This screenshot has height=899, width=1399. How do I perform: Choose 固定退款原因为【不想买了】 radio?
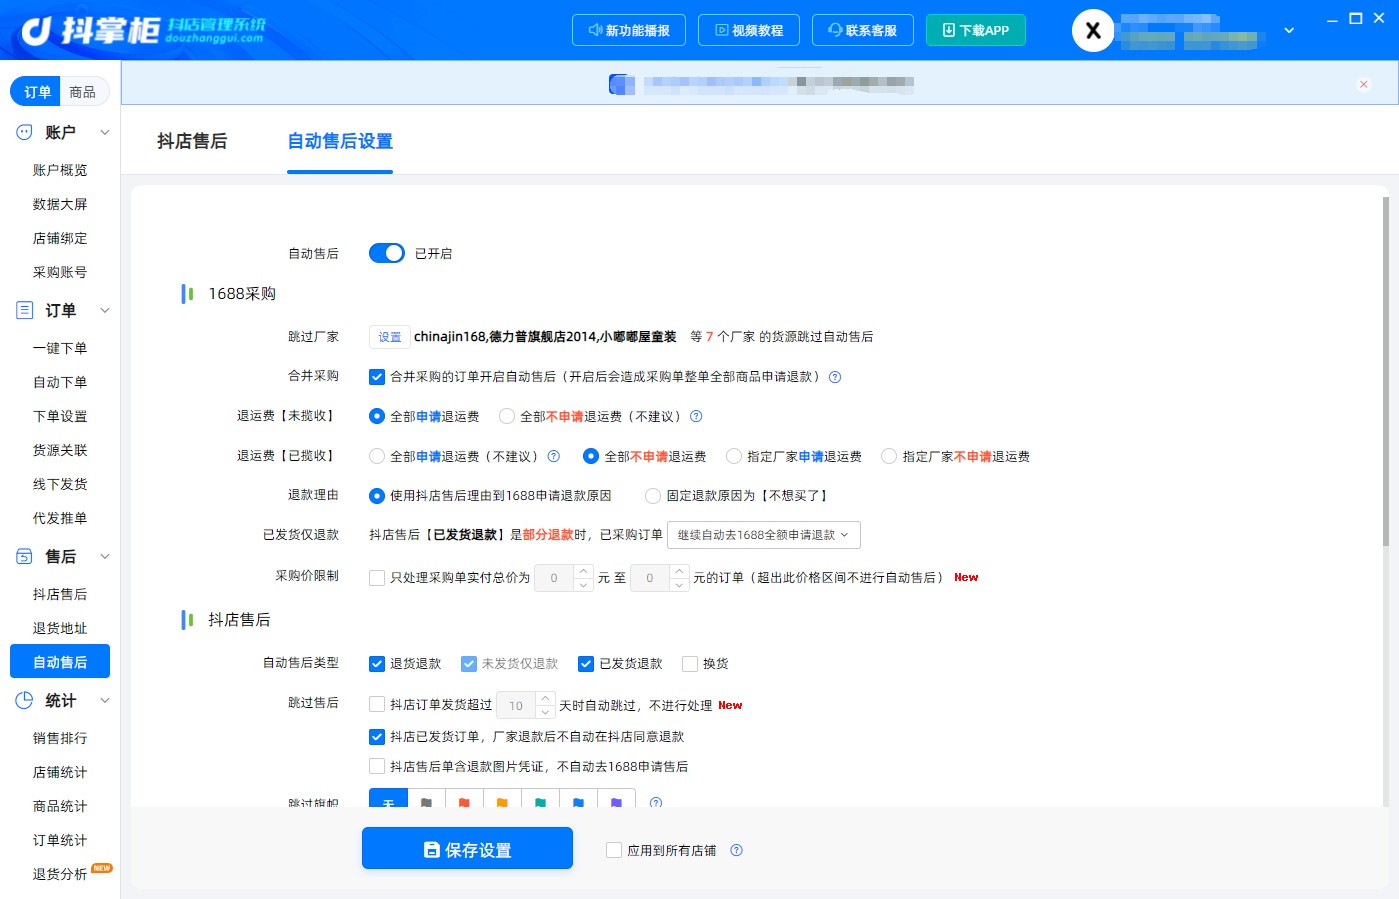(653, 495)
